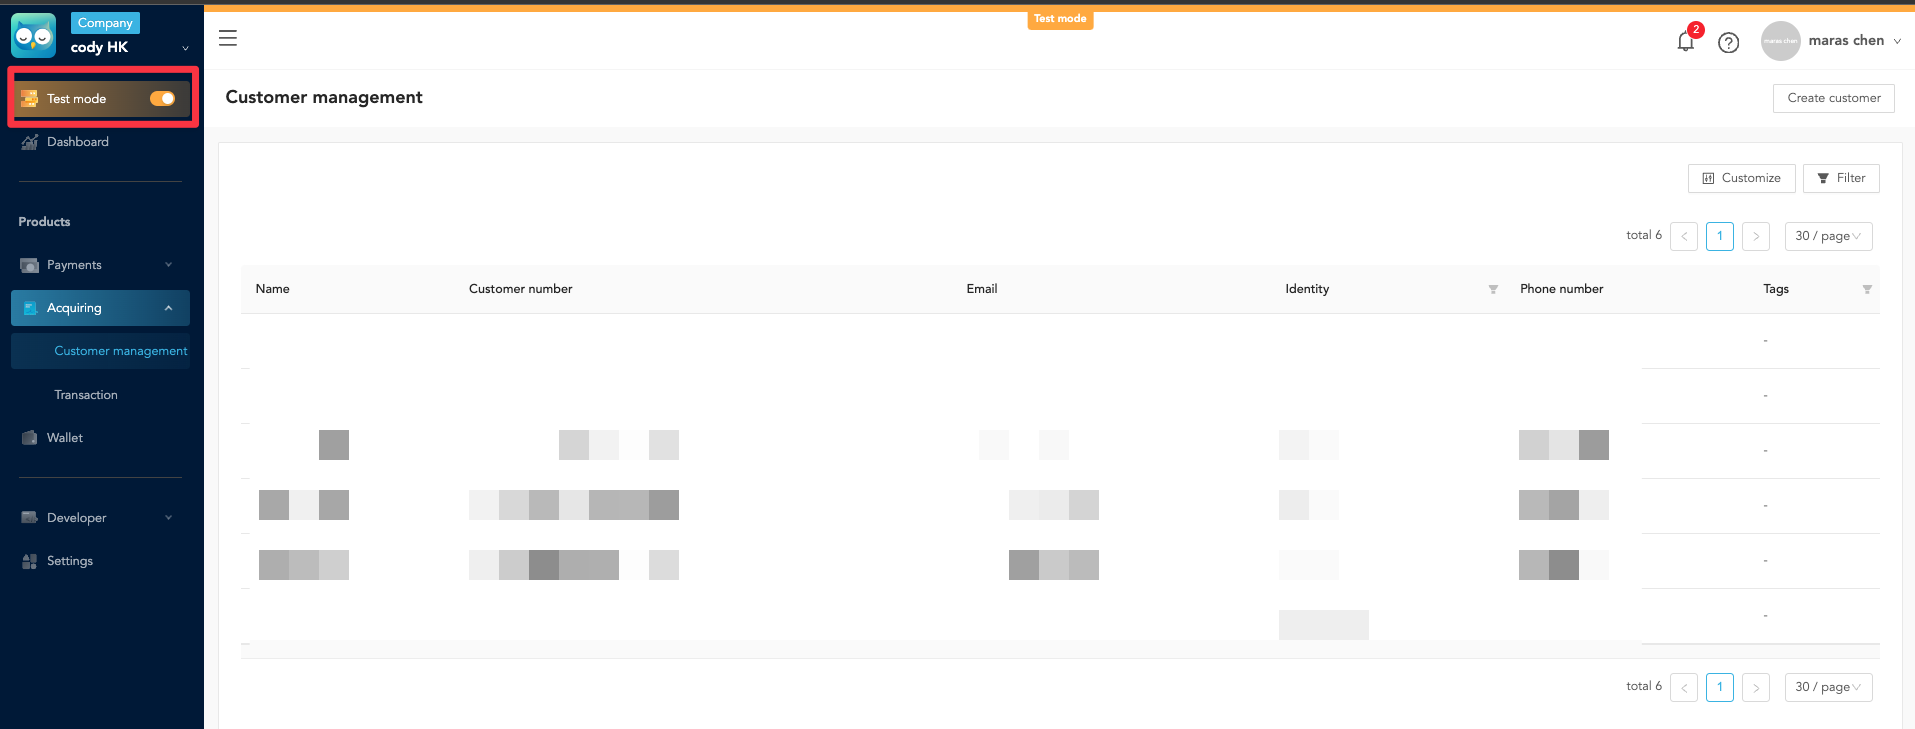The image size is (1915, 729).
Task: Click the Phone number column header
Action: 1562,289
